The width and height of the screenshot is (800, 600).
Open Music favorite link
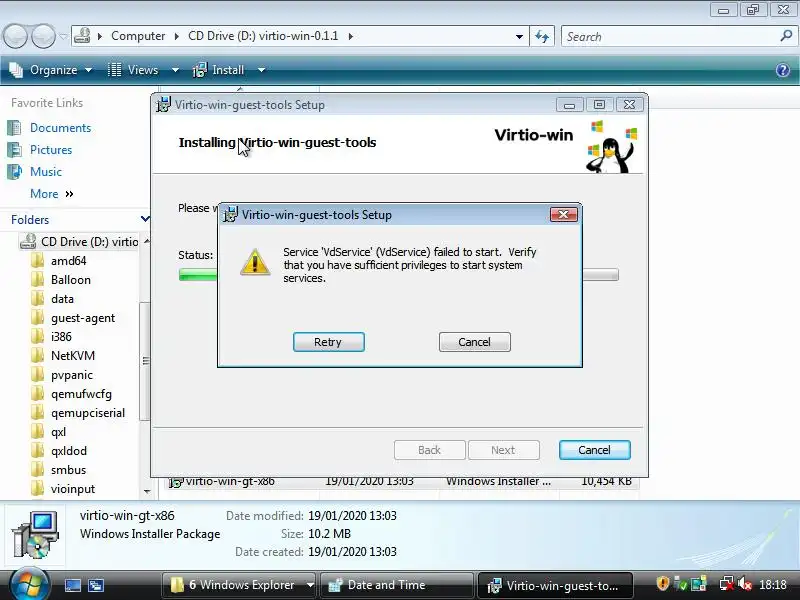point(45,171)
